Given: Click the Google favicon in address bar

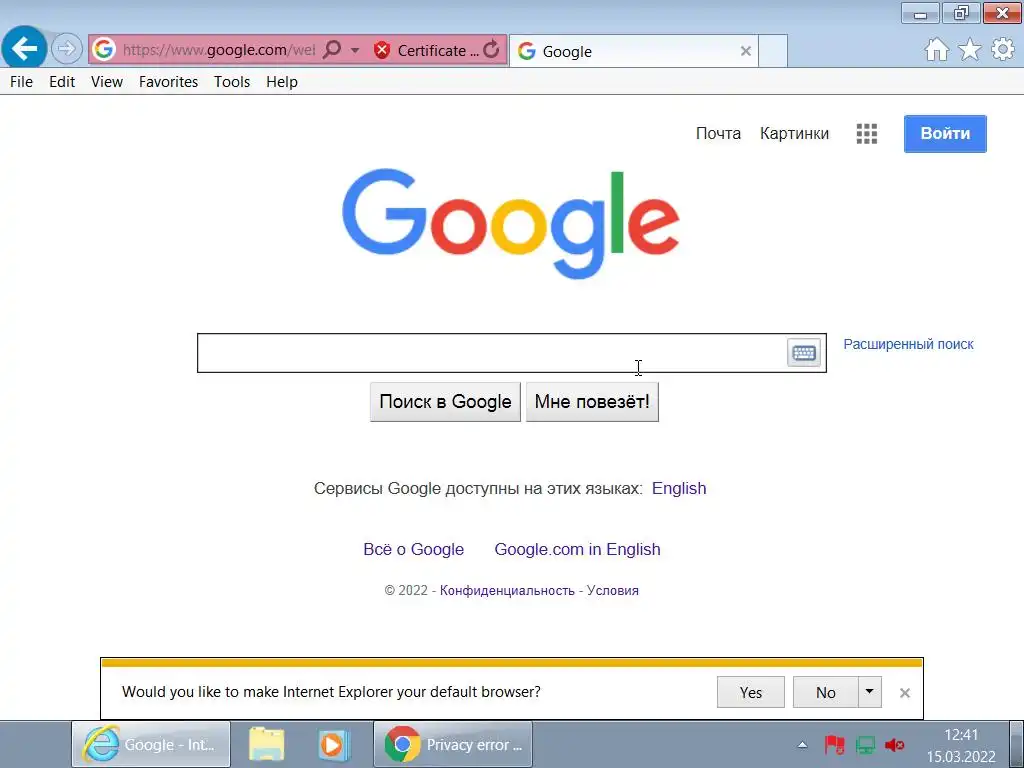Looking at the screenshot, I should (103, 50).
